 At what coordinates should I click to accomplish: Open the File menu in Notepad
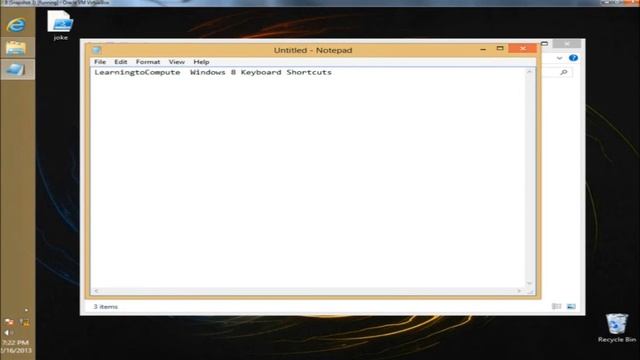[x=100, y=62]
